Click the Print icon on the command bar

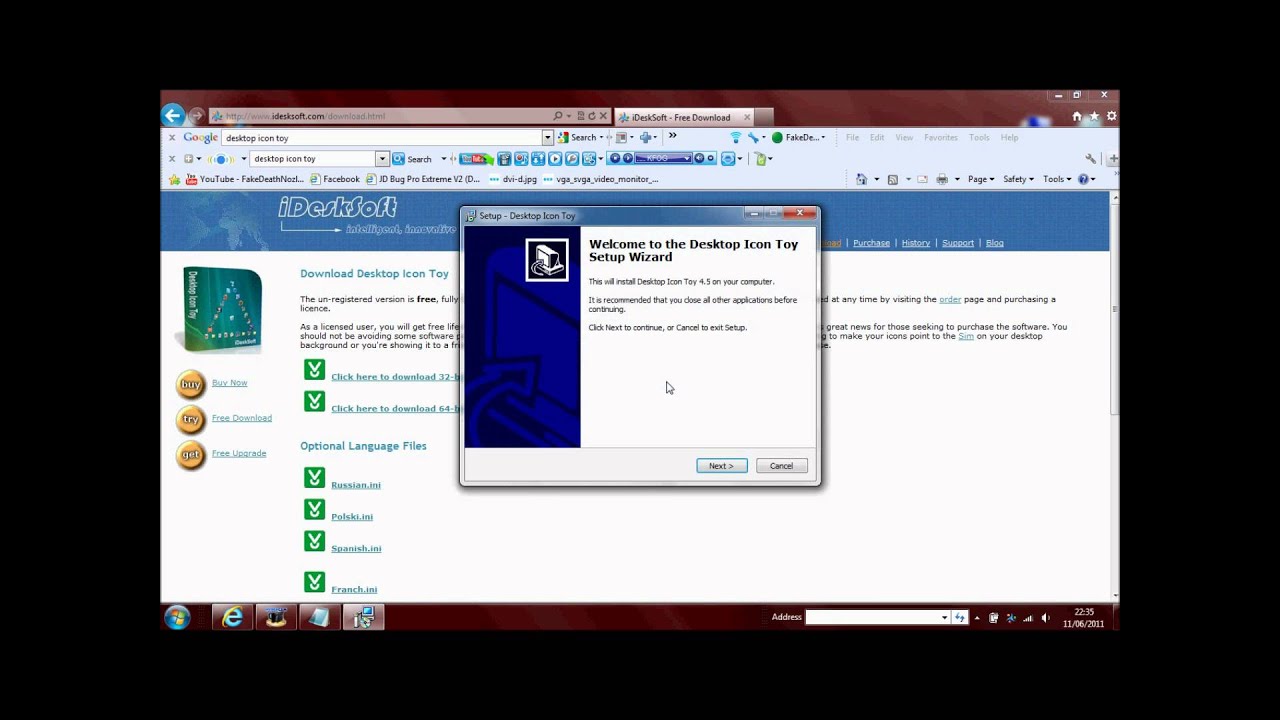(942, 178)
